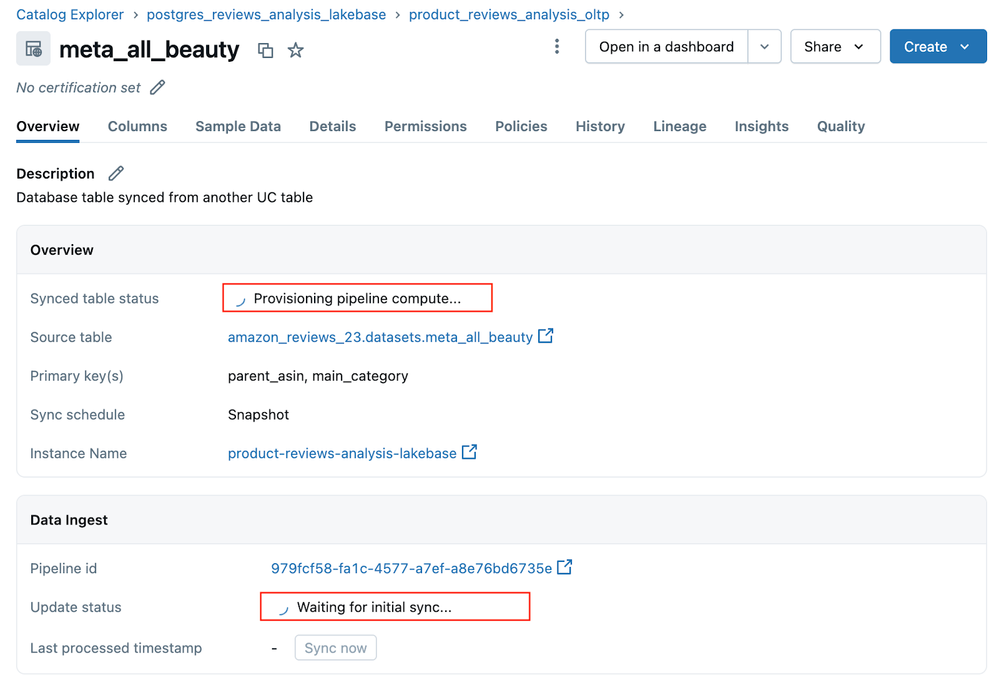Copy the meta_all_beauty table name
Viewport: 999px width, 683px height.
[265, 50]
